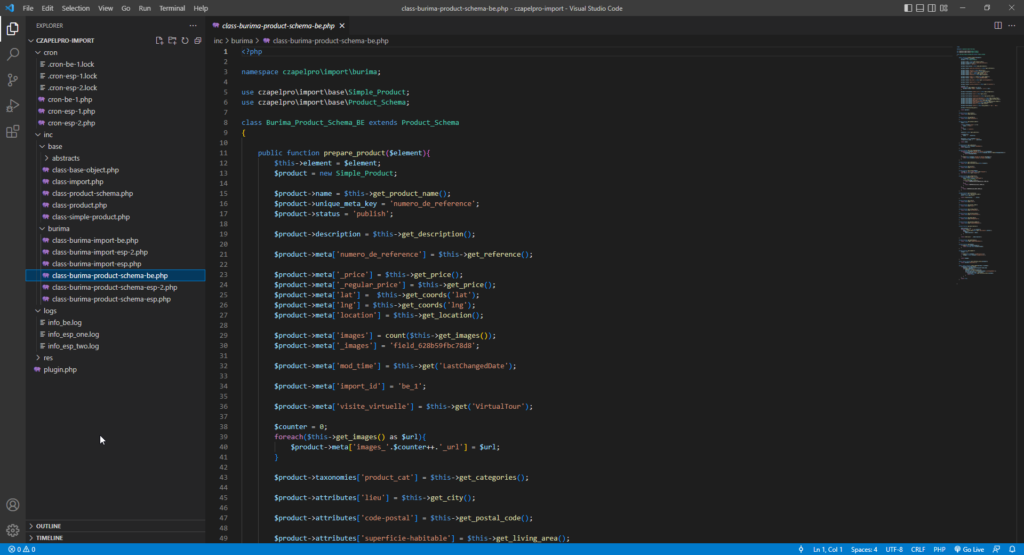Open the File menu

pos(28,8)
